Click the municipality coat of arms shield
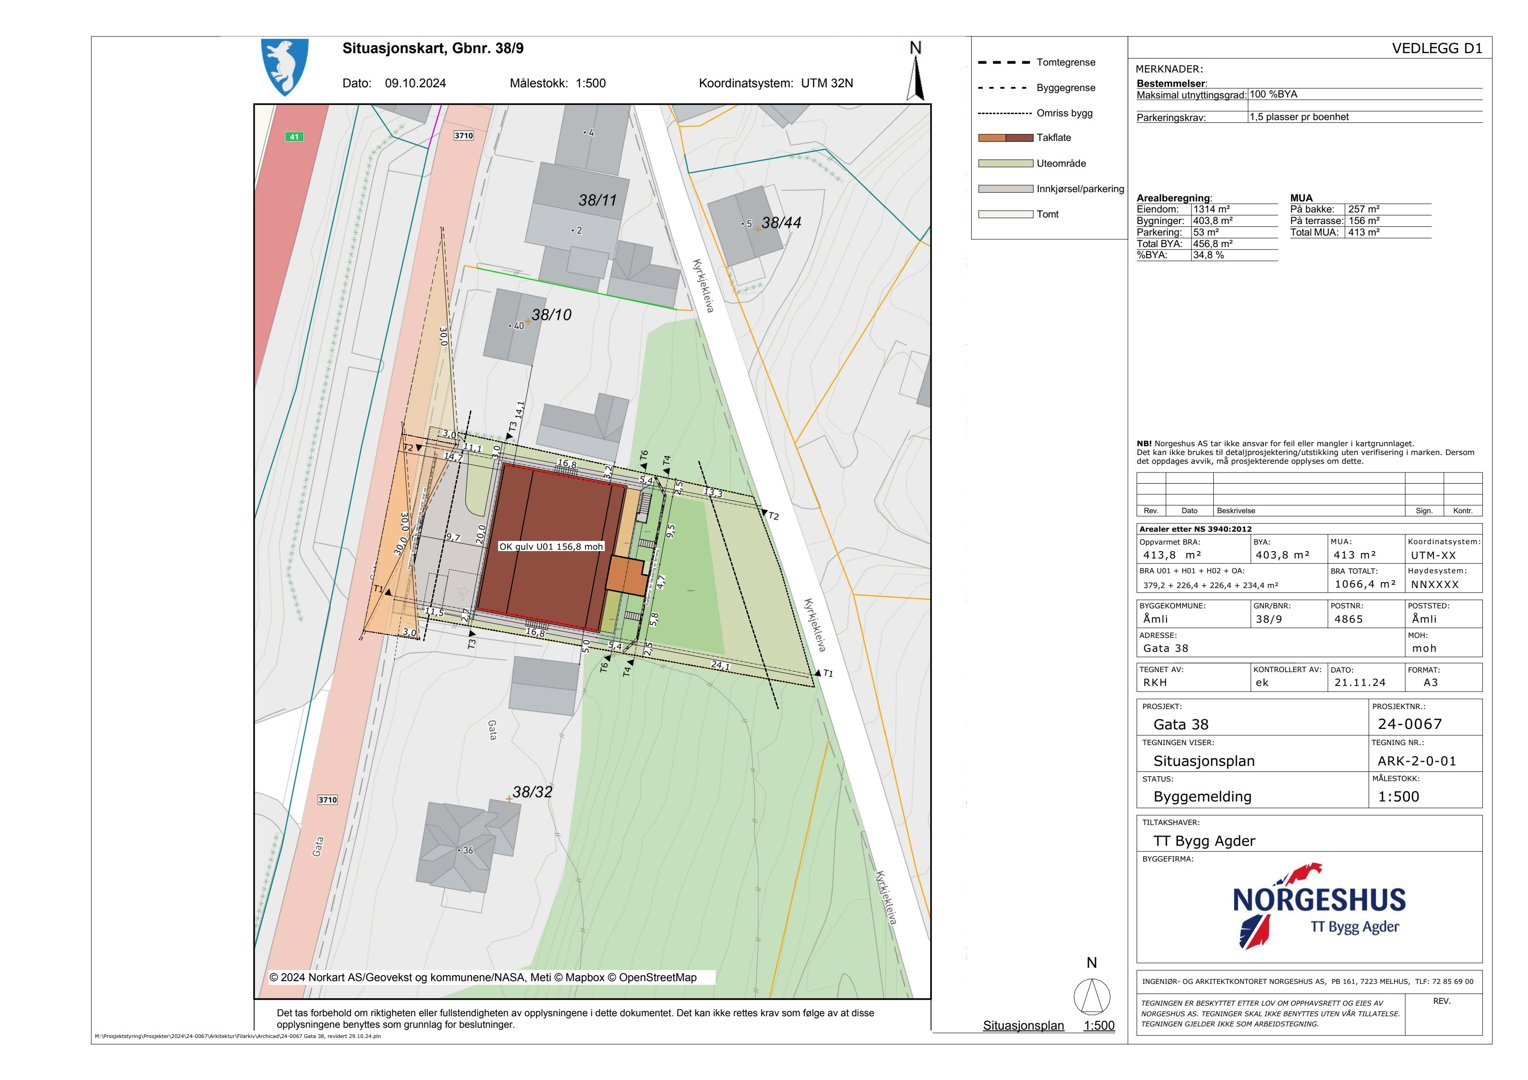 click(284, 66)
